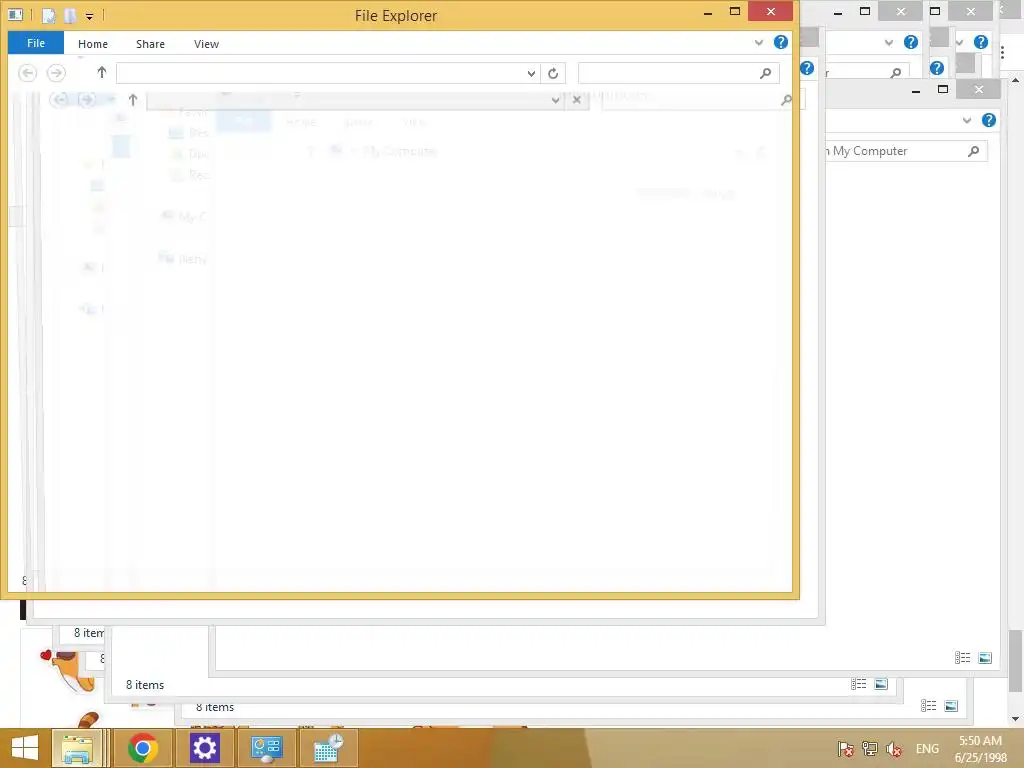The image size is (1024, 768).
Task: Open the ENG language indicator in the tray
Action: point(927,748)
